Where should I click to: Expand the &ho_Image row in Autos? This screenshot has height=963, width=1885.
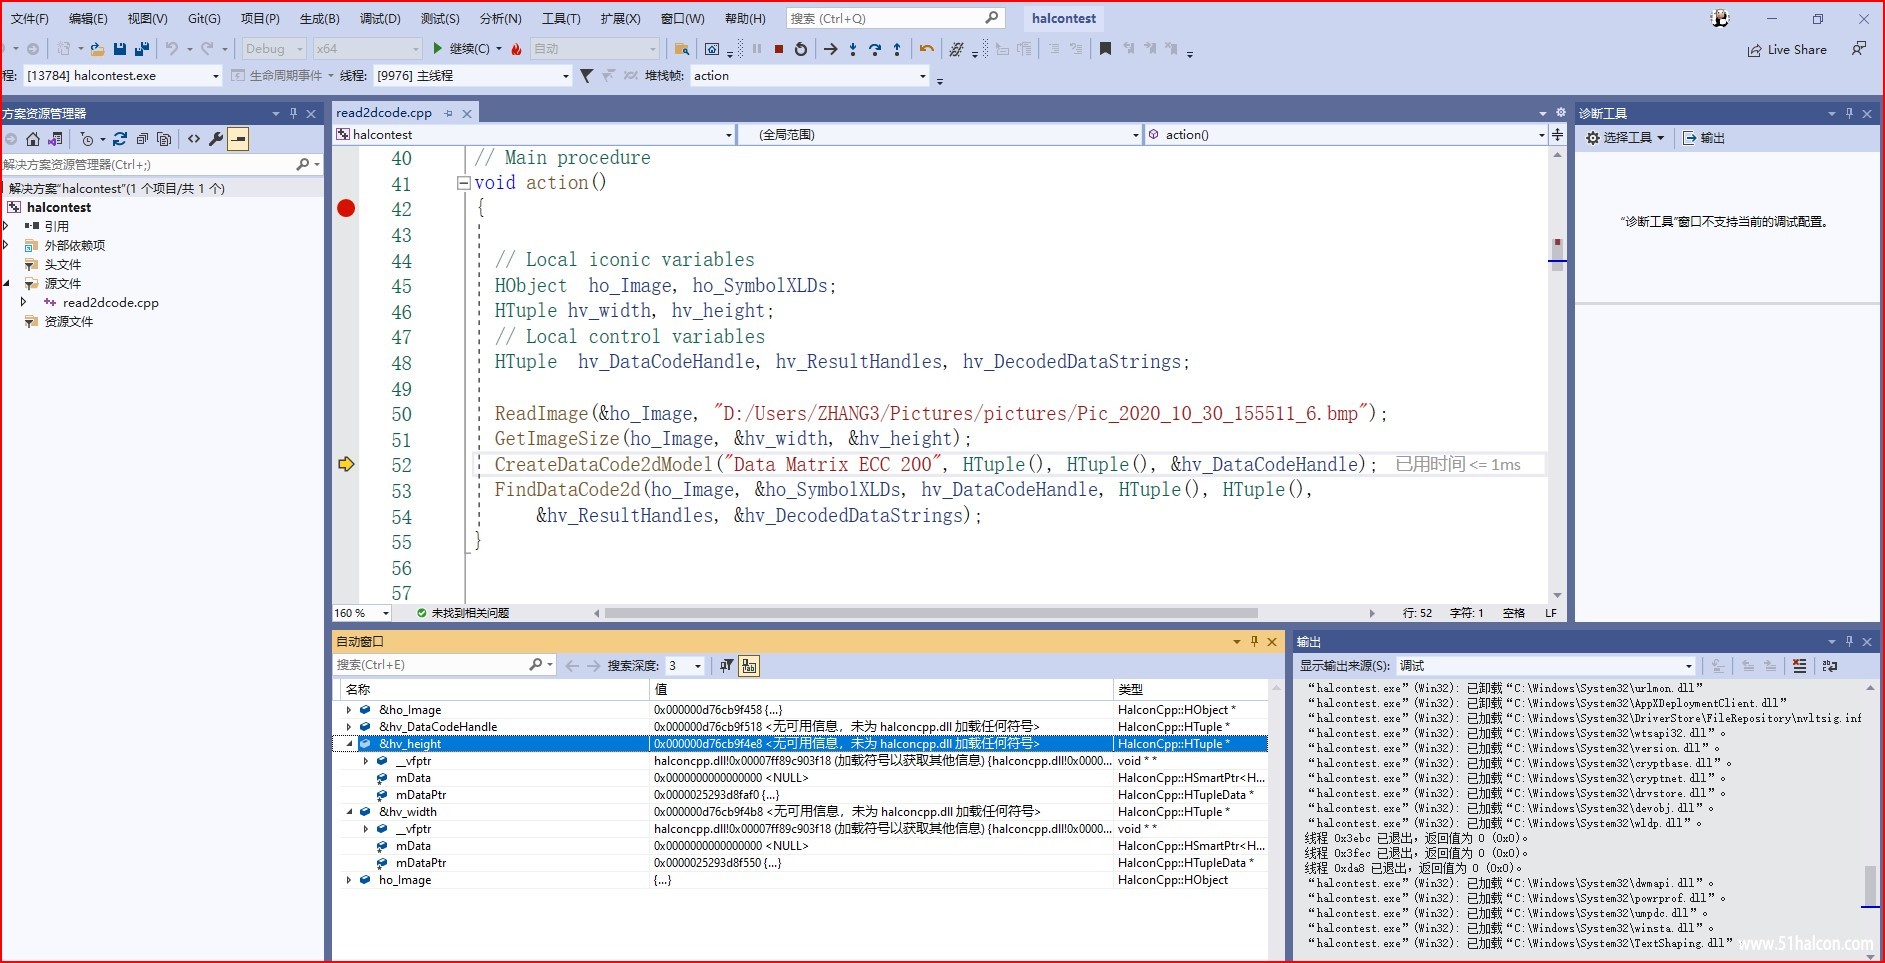pyautogui.click(x=349, y=710)
